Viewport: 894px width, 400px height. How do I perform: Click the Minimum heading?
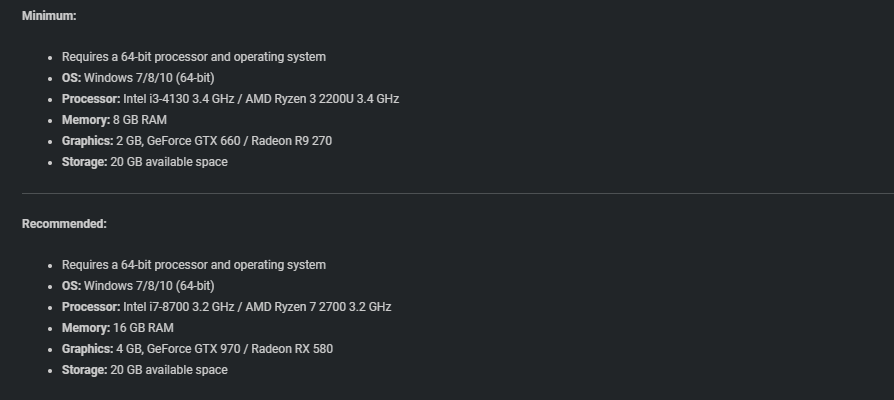pyautogui.click(x=49, y=16)
